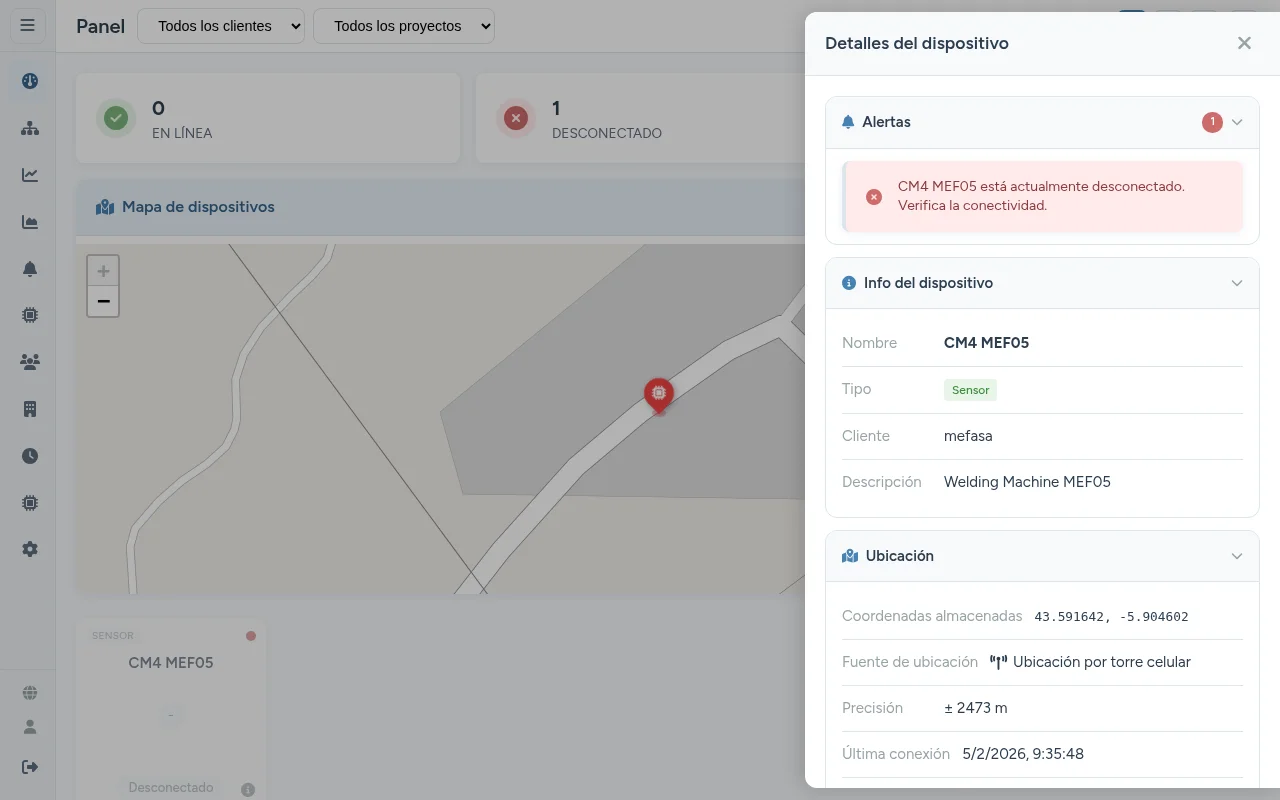This screenshot has height=800, width=1280.
Task: Click the zoom in button on the map
Action: (103, 270)
